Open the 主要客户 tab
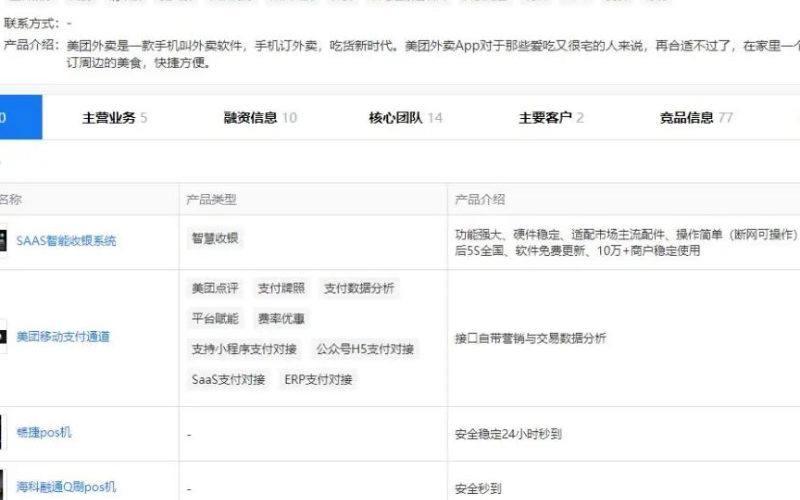Image resolution: width=800 pixels, height=500 pixels. point(551,118)
